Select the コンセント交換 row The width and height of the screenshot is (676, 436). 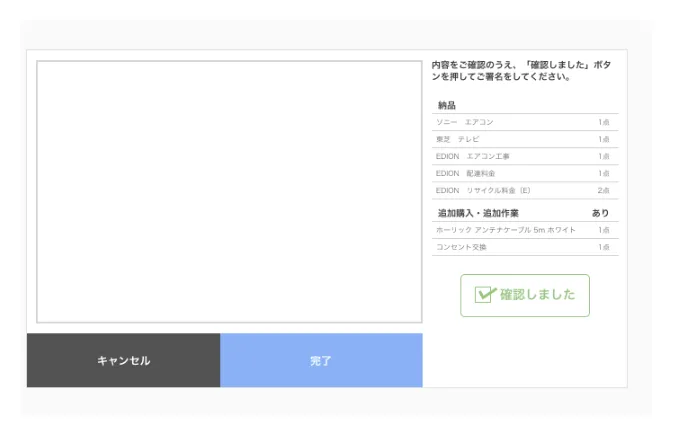click(x=524, y=247)
